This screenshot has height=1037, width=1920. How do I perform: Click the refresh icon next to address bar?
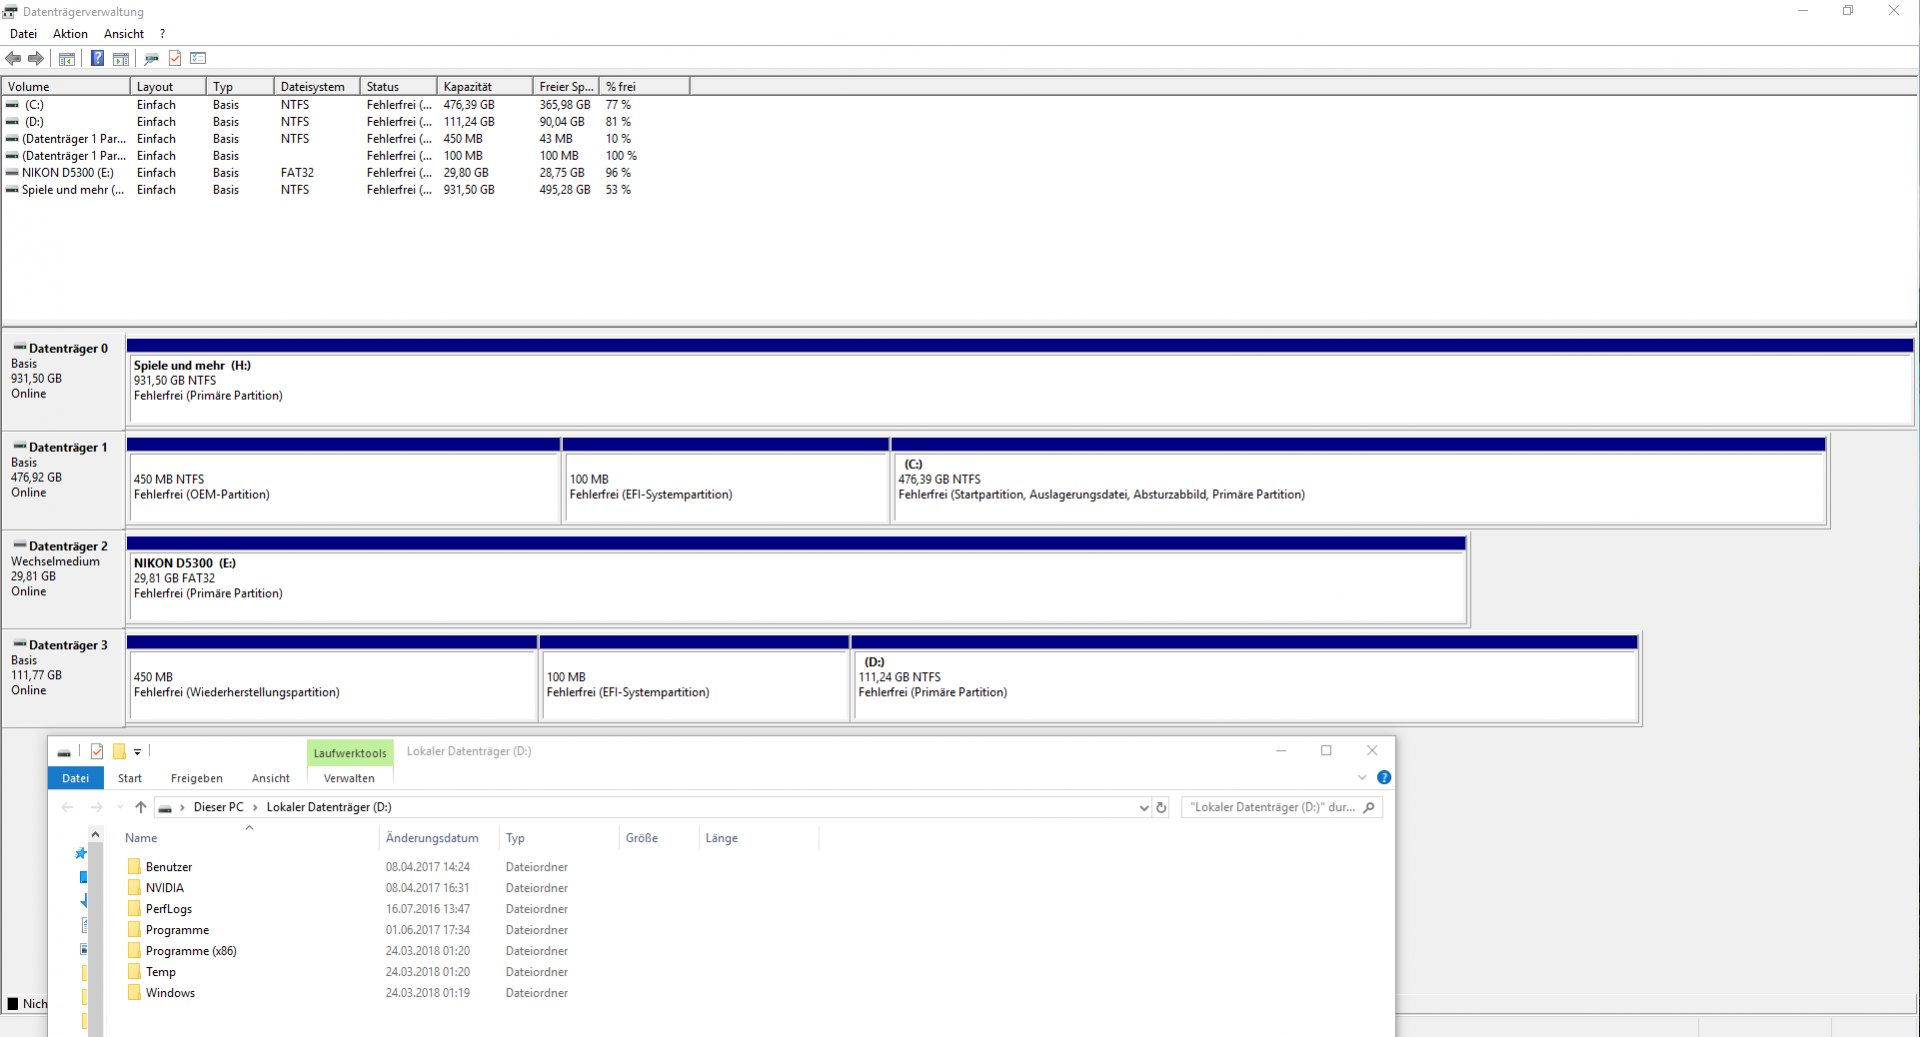tap(1161, 807)
